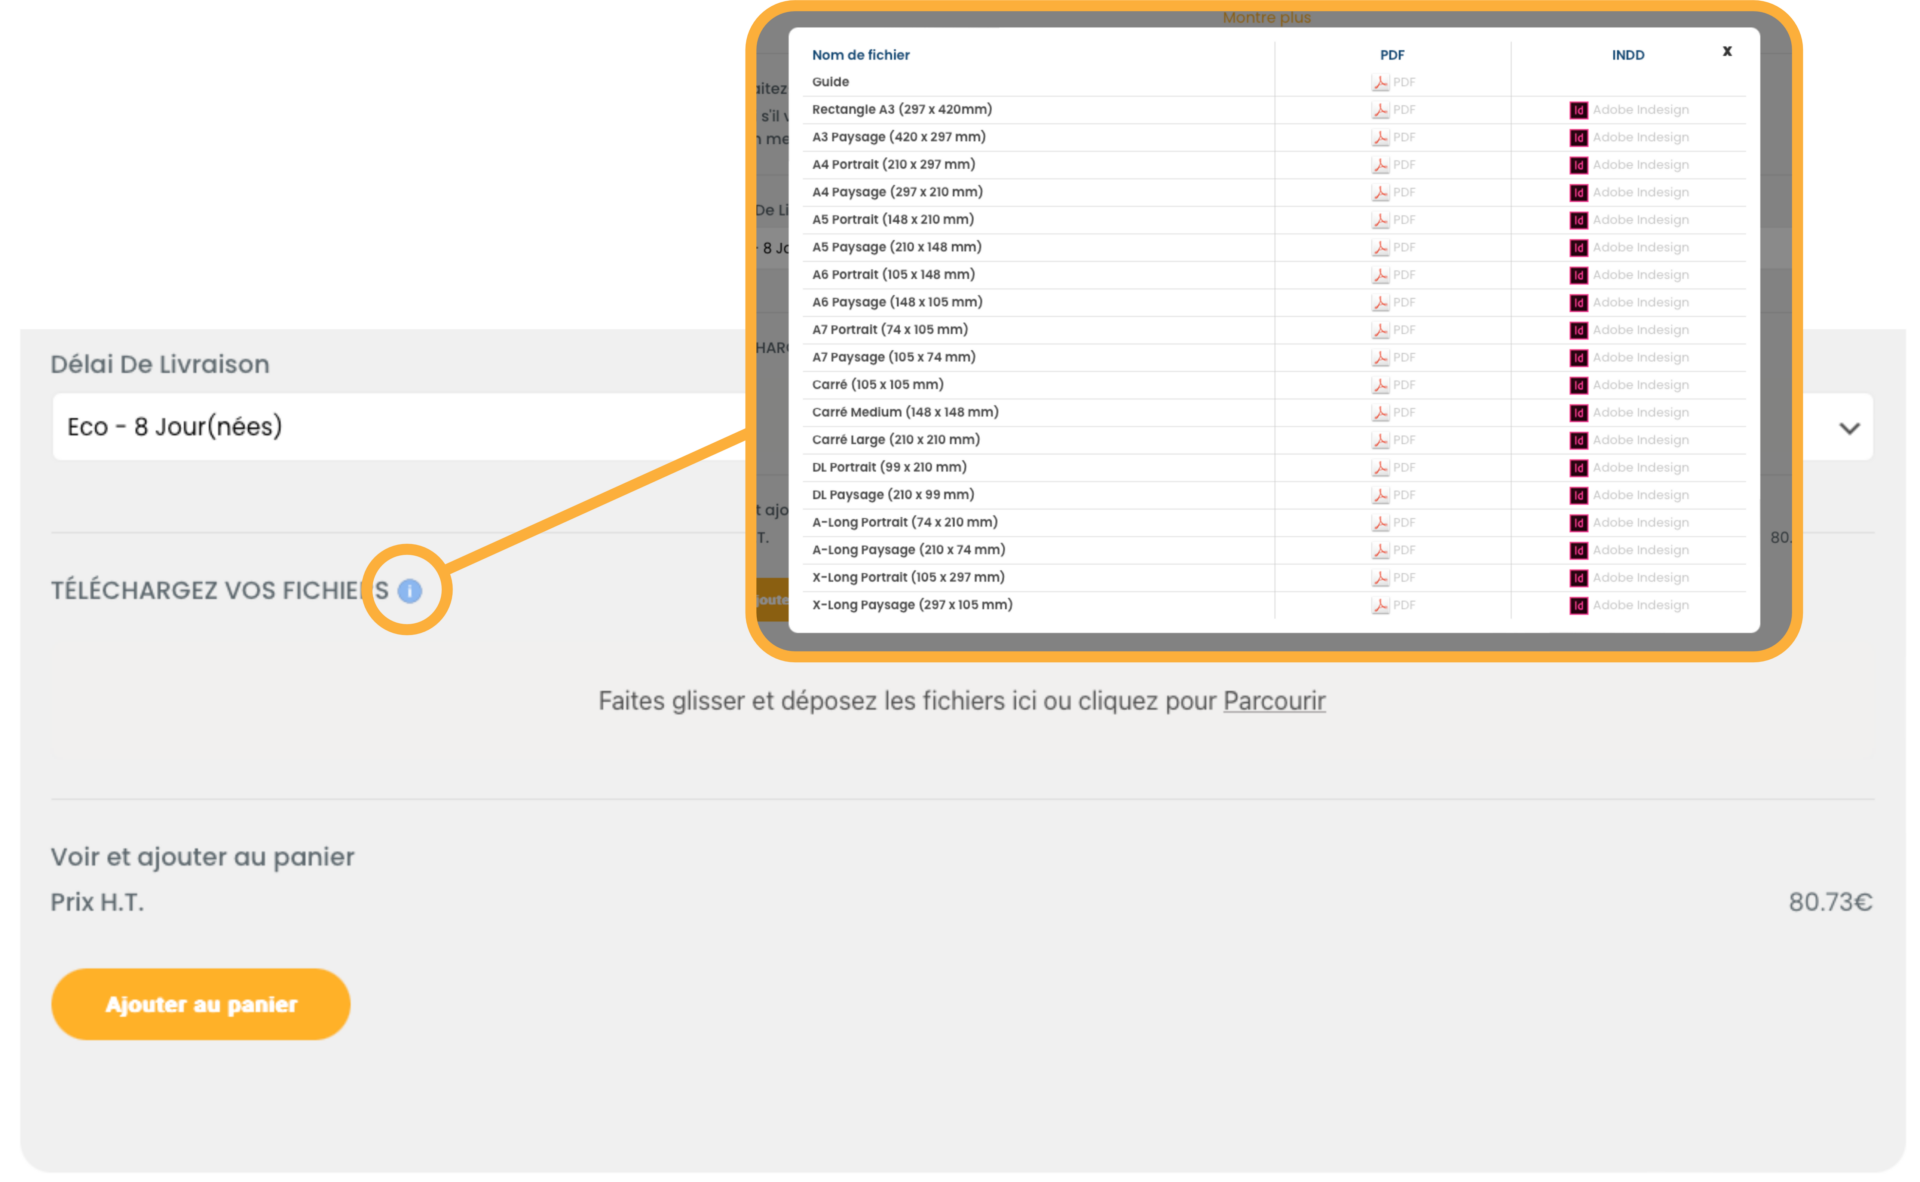Image resolution: width=1920 pixels, height=1182 pixels.
Task: Download A6 Portrait PDF template
Action: click(1393, 275)
